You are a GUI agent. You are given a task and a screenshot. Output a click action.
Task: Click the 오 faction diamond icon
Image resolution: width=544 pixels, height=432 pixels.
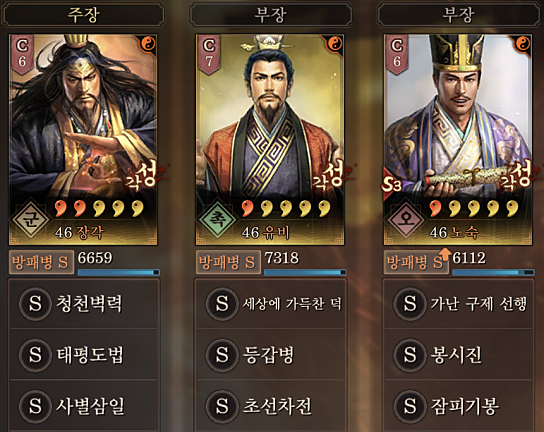(405, 219)
